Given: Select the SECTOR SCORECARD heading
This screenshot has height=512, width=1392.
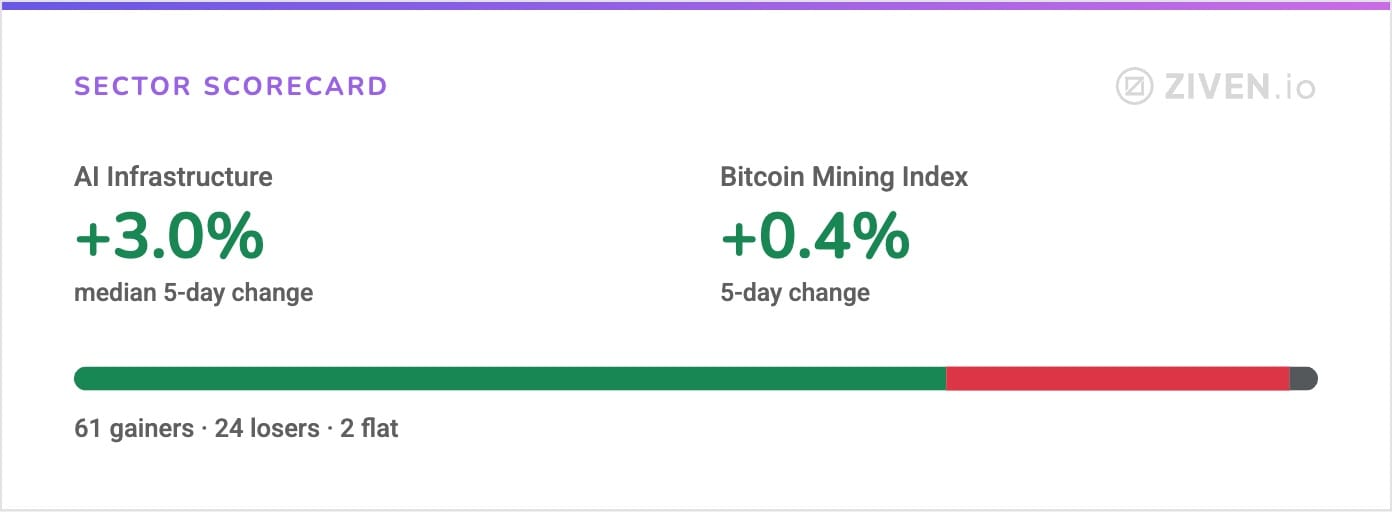Looking at the screenshot, I should pos(231,86).
